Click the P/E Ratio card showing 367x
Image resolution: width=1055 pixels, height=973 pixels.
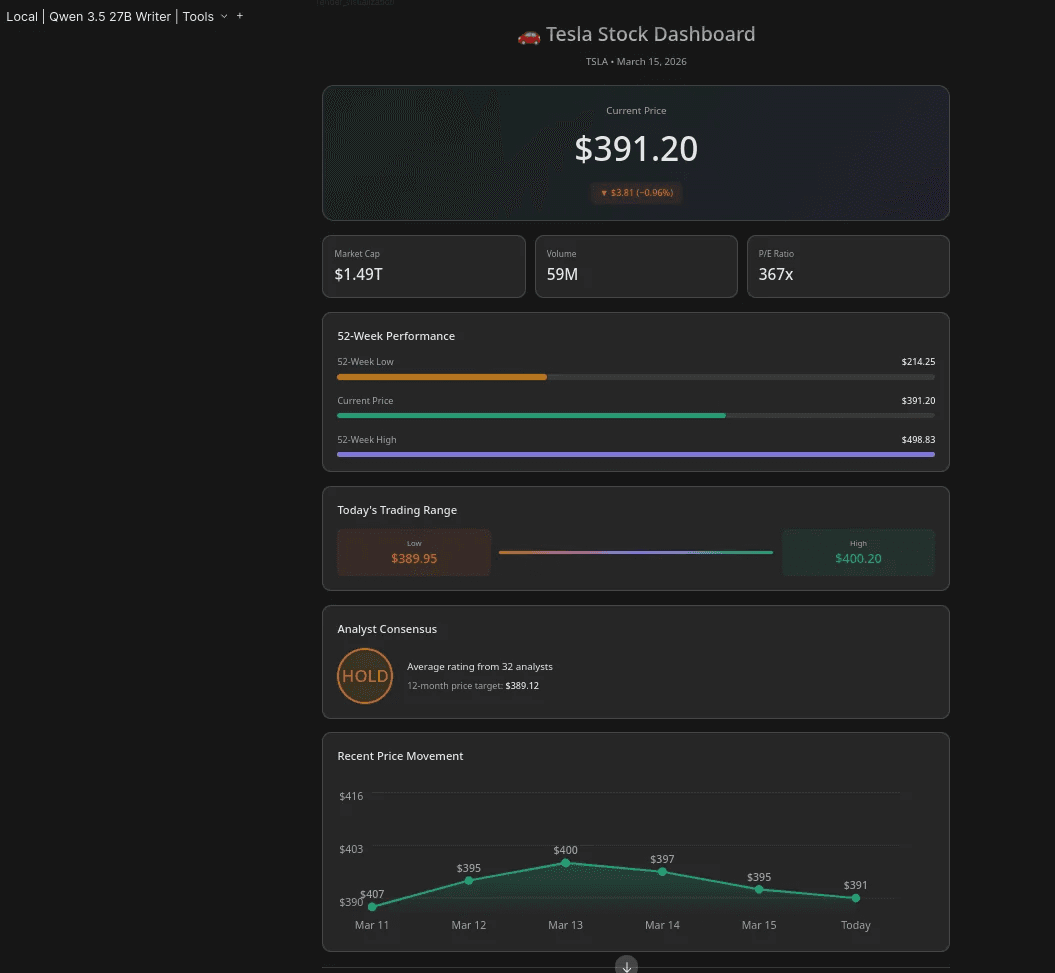point(848,266)
